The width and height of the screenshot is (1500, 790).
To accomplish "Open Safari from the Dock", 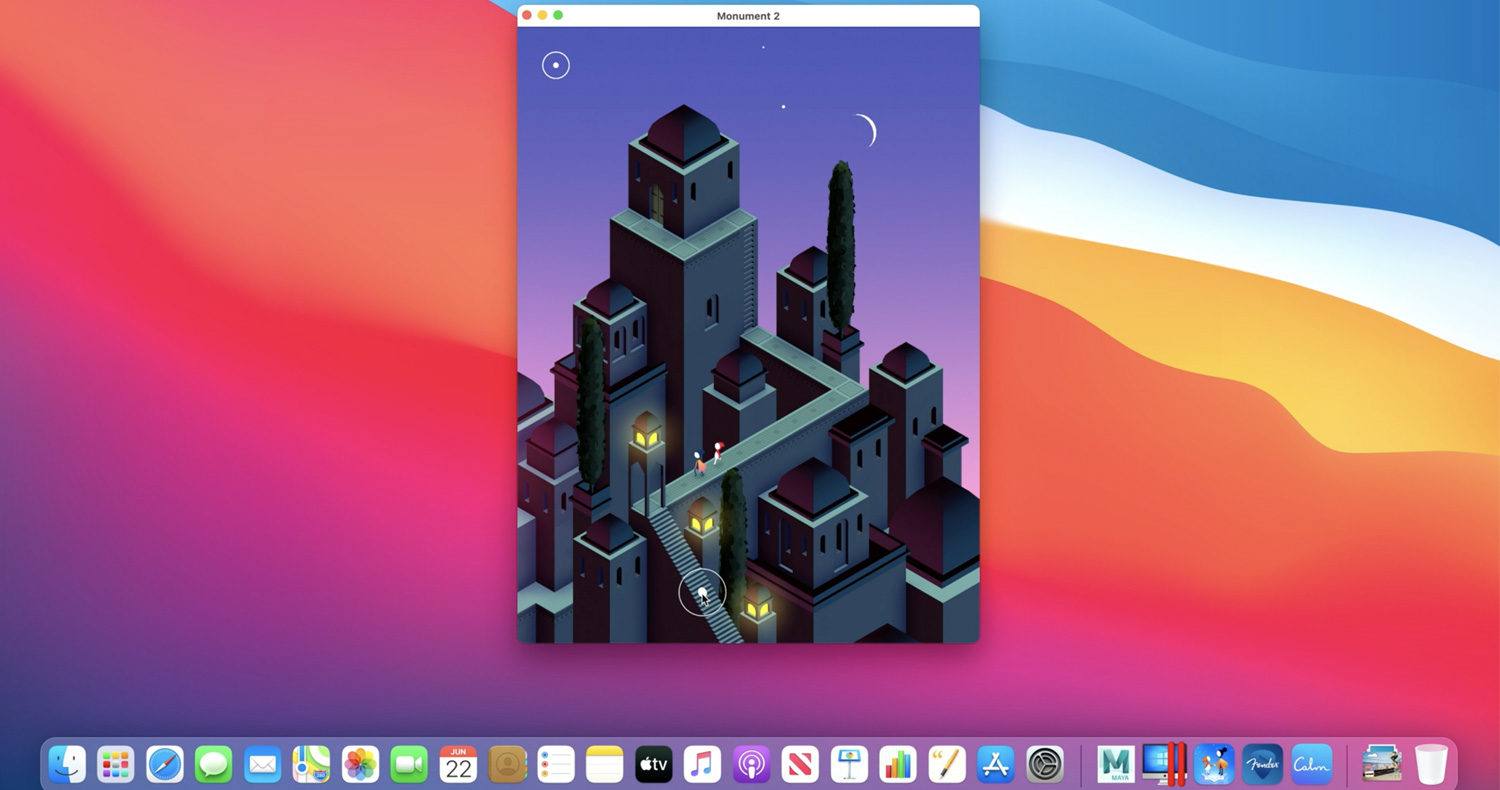I will [165, 765].
